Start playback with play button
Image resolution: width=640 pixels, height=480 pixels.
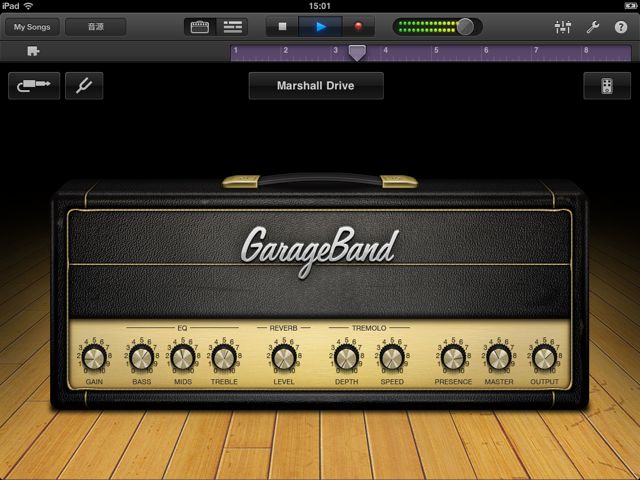[x=320, y=27]
